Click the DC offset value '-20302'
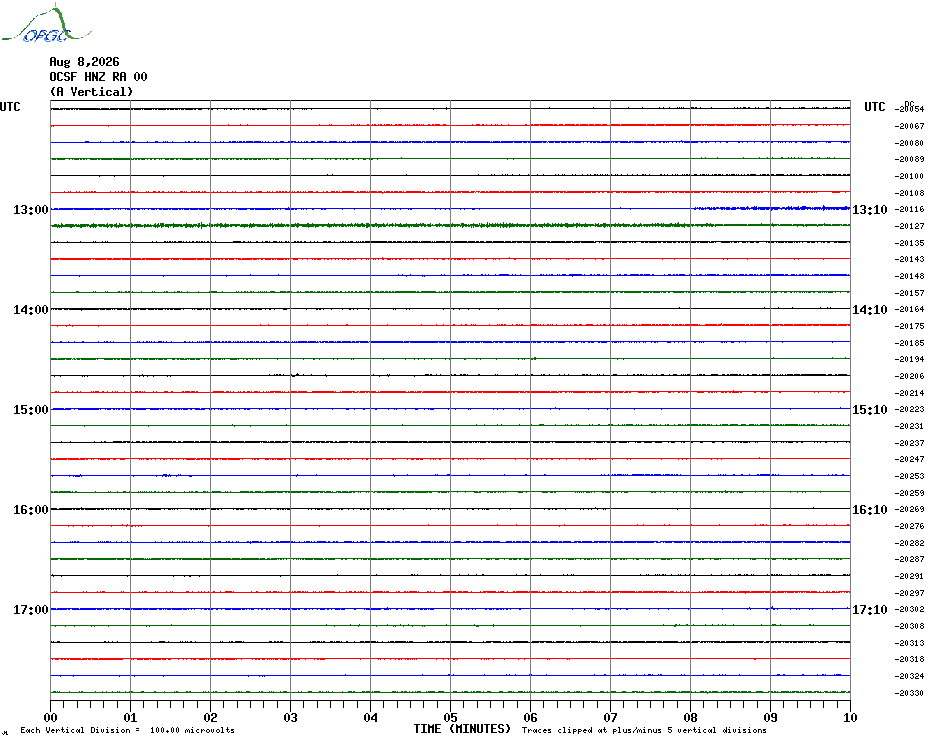 (x=909, y=609)
